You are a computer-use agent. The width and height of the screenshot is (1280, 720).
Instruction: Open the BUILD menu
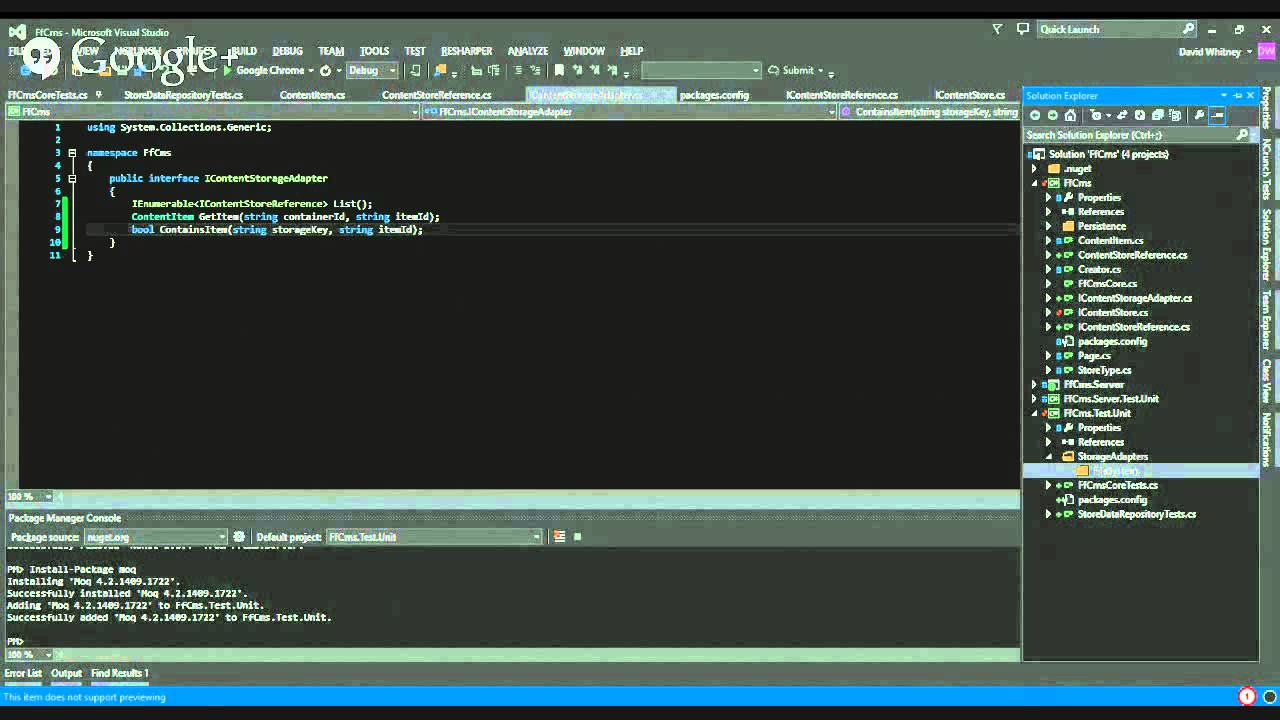click(243, 51)
